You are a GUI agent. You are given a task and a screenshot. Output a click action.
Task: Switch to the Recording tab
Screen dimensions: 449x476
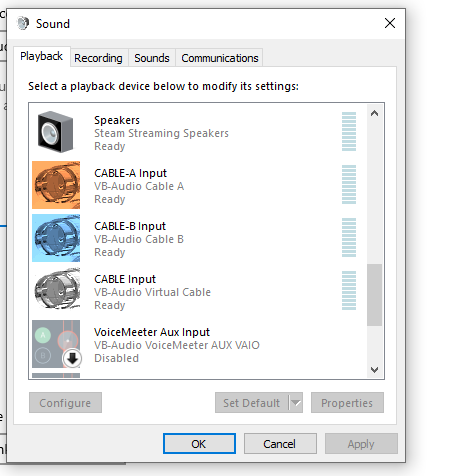98,58
